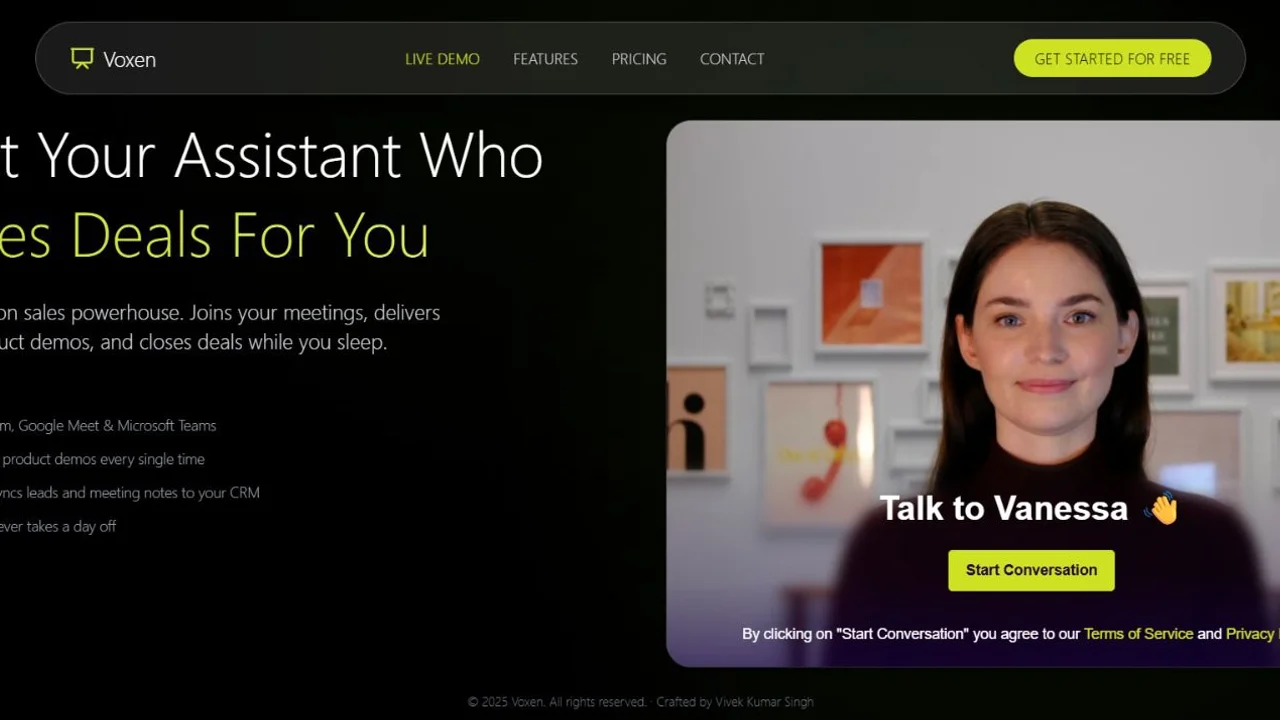Image resolution: width=1280 pixels, height=720 pixels.
Task: Click the Start Conversation button
Action: coord(1031,570)
